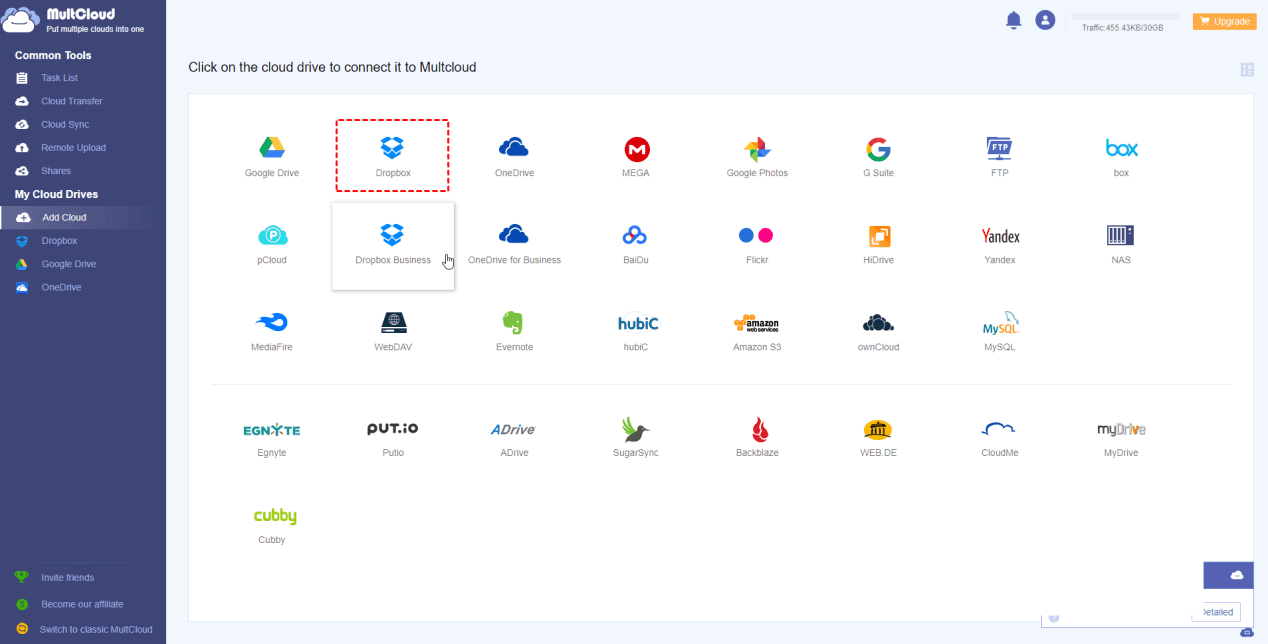Toggle the grid view layout icon
This screenshot has height=644, width=1268.
[x=1247, y=70]
